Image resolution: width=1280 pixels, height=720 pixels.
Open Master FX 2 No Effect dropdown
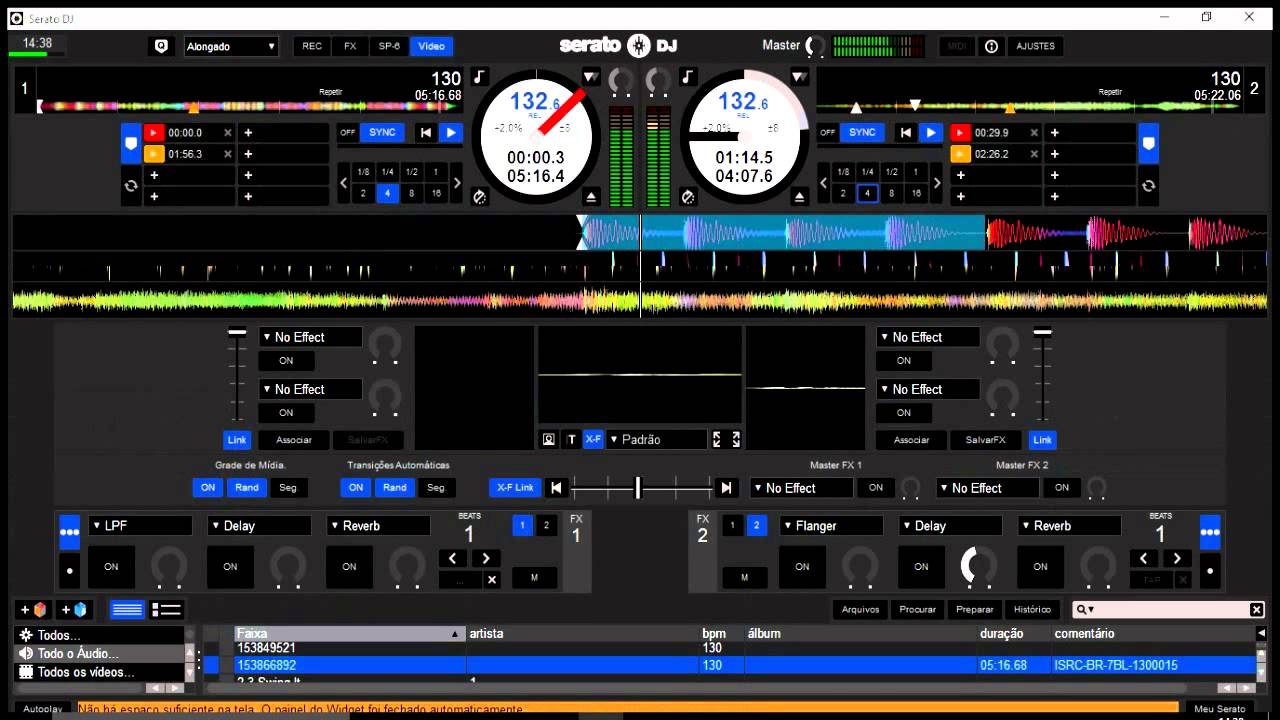pyautogui.click(x=988, y=488)
